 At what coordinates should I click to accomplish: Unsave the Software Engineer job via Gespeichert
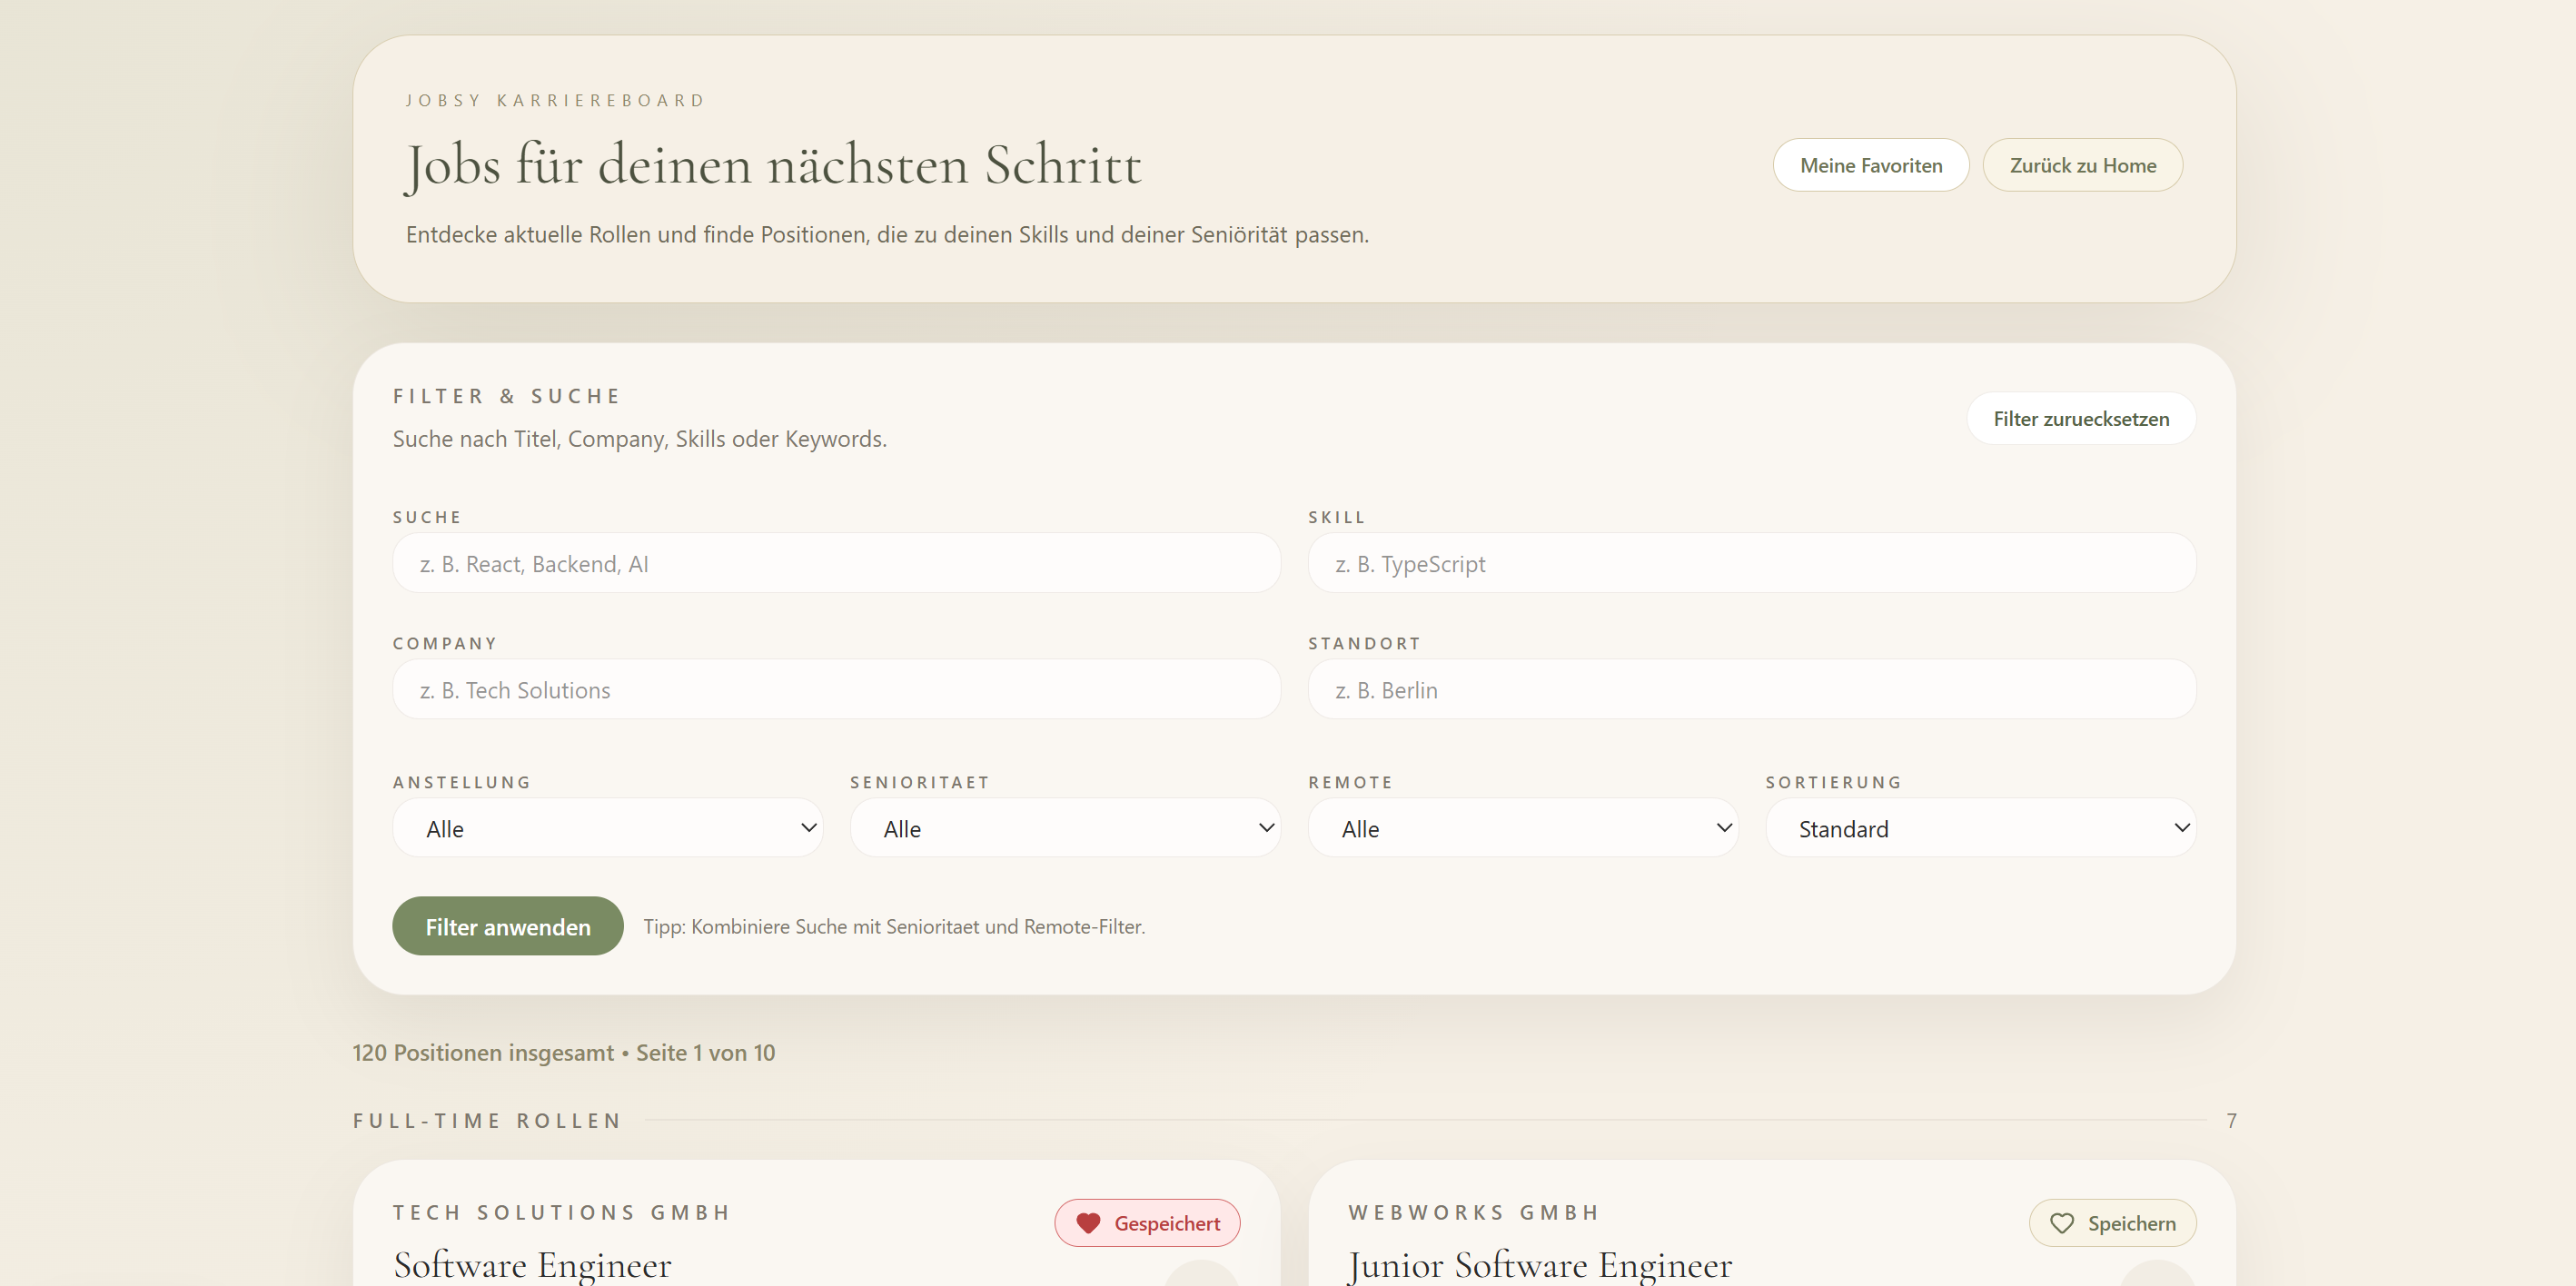[1147, 1223]
